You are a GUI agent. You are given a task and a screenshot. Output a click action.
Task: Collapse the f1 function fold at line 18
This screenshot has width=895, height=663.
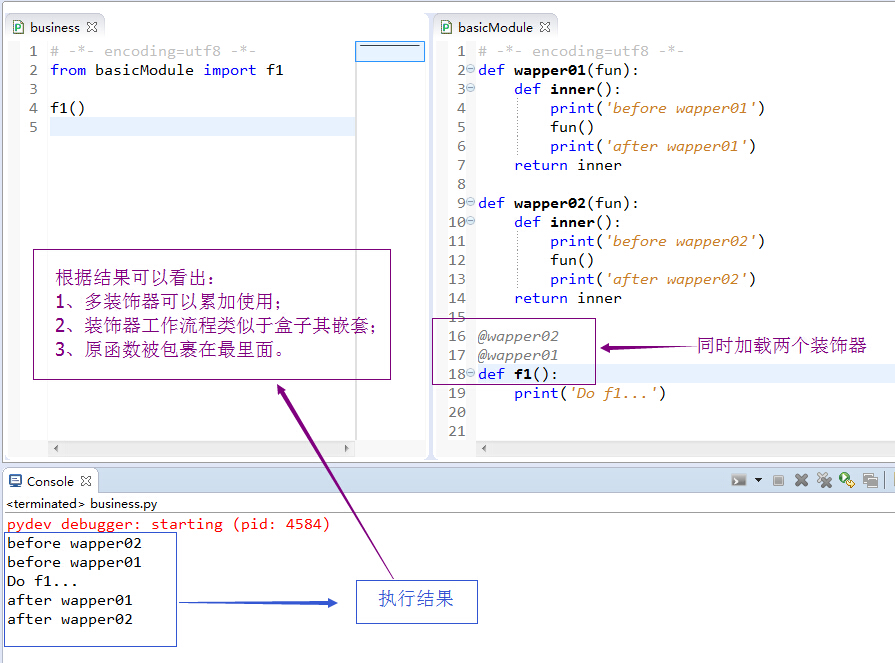click(x=470, y=373)
